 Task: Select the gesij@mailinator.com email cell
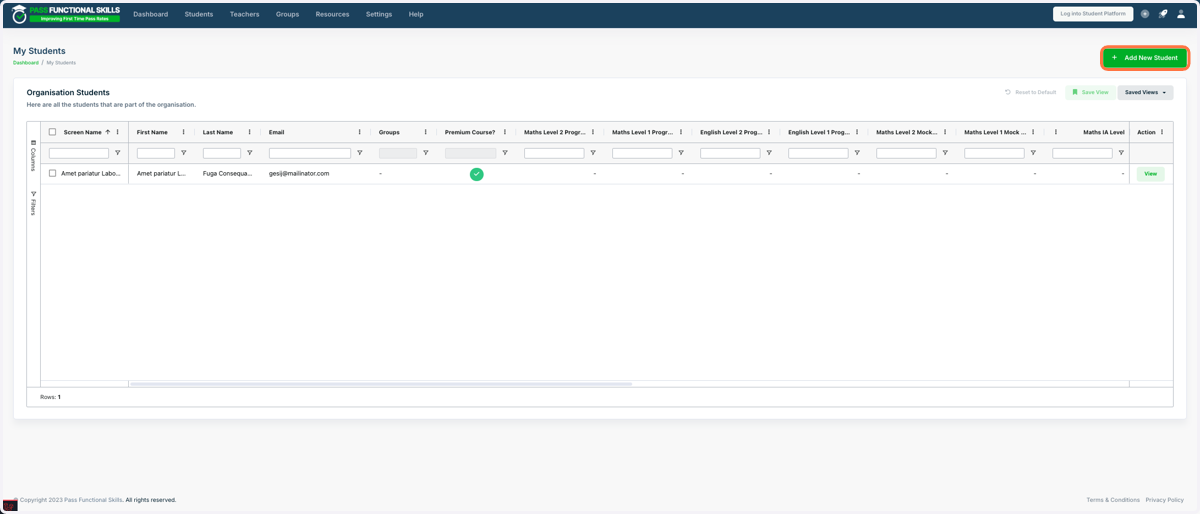tap(299, 173)
